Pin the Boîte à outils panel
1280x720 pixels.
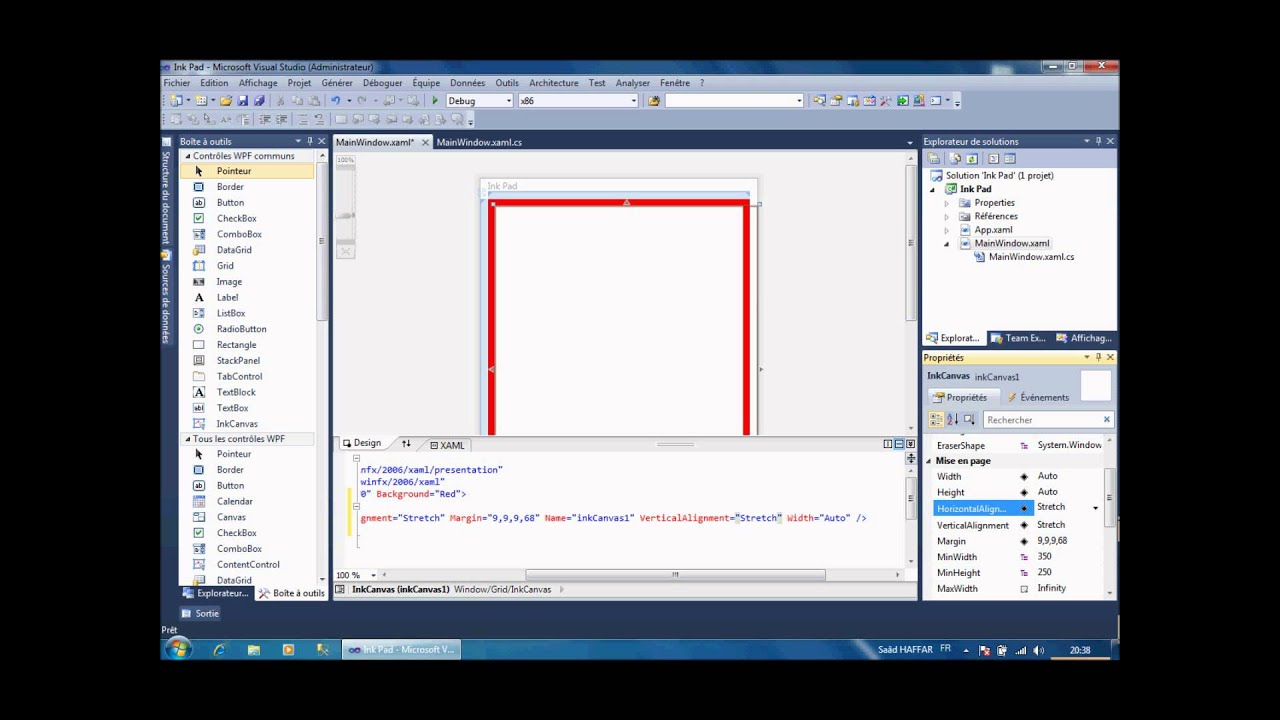(309, 142)
